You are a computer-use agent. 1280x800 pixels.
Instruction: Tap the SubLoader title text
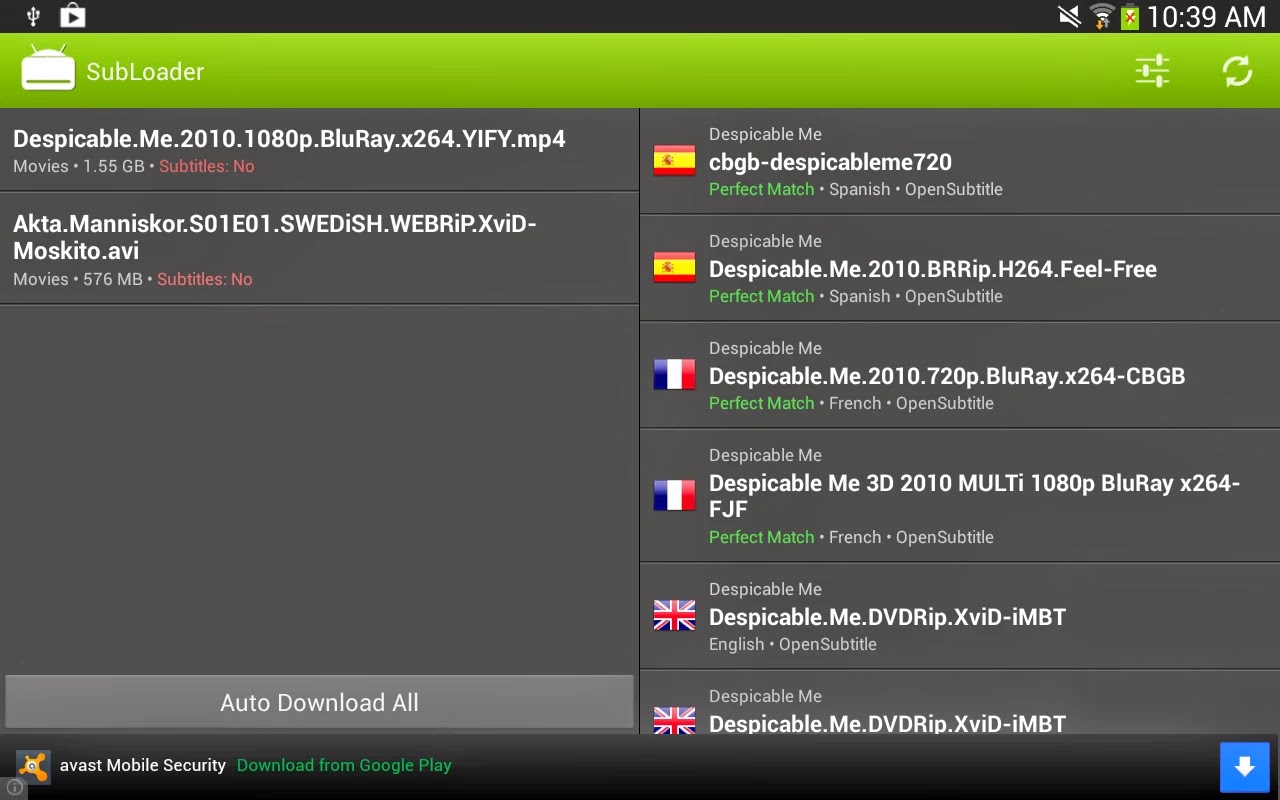[x=145, y=72]
